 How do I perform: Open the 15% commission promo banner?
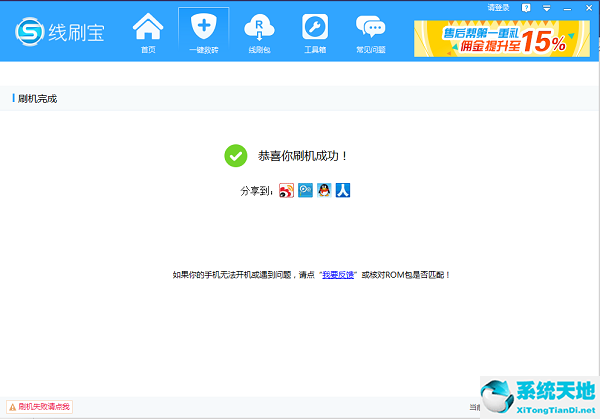pyautogui.click(x=502, y=39)
